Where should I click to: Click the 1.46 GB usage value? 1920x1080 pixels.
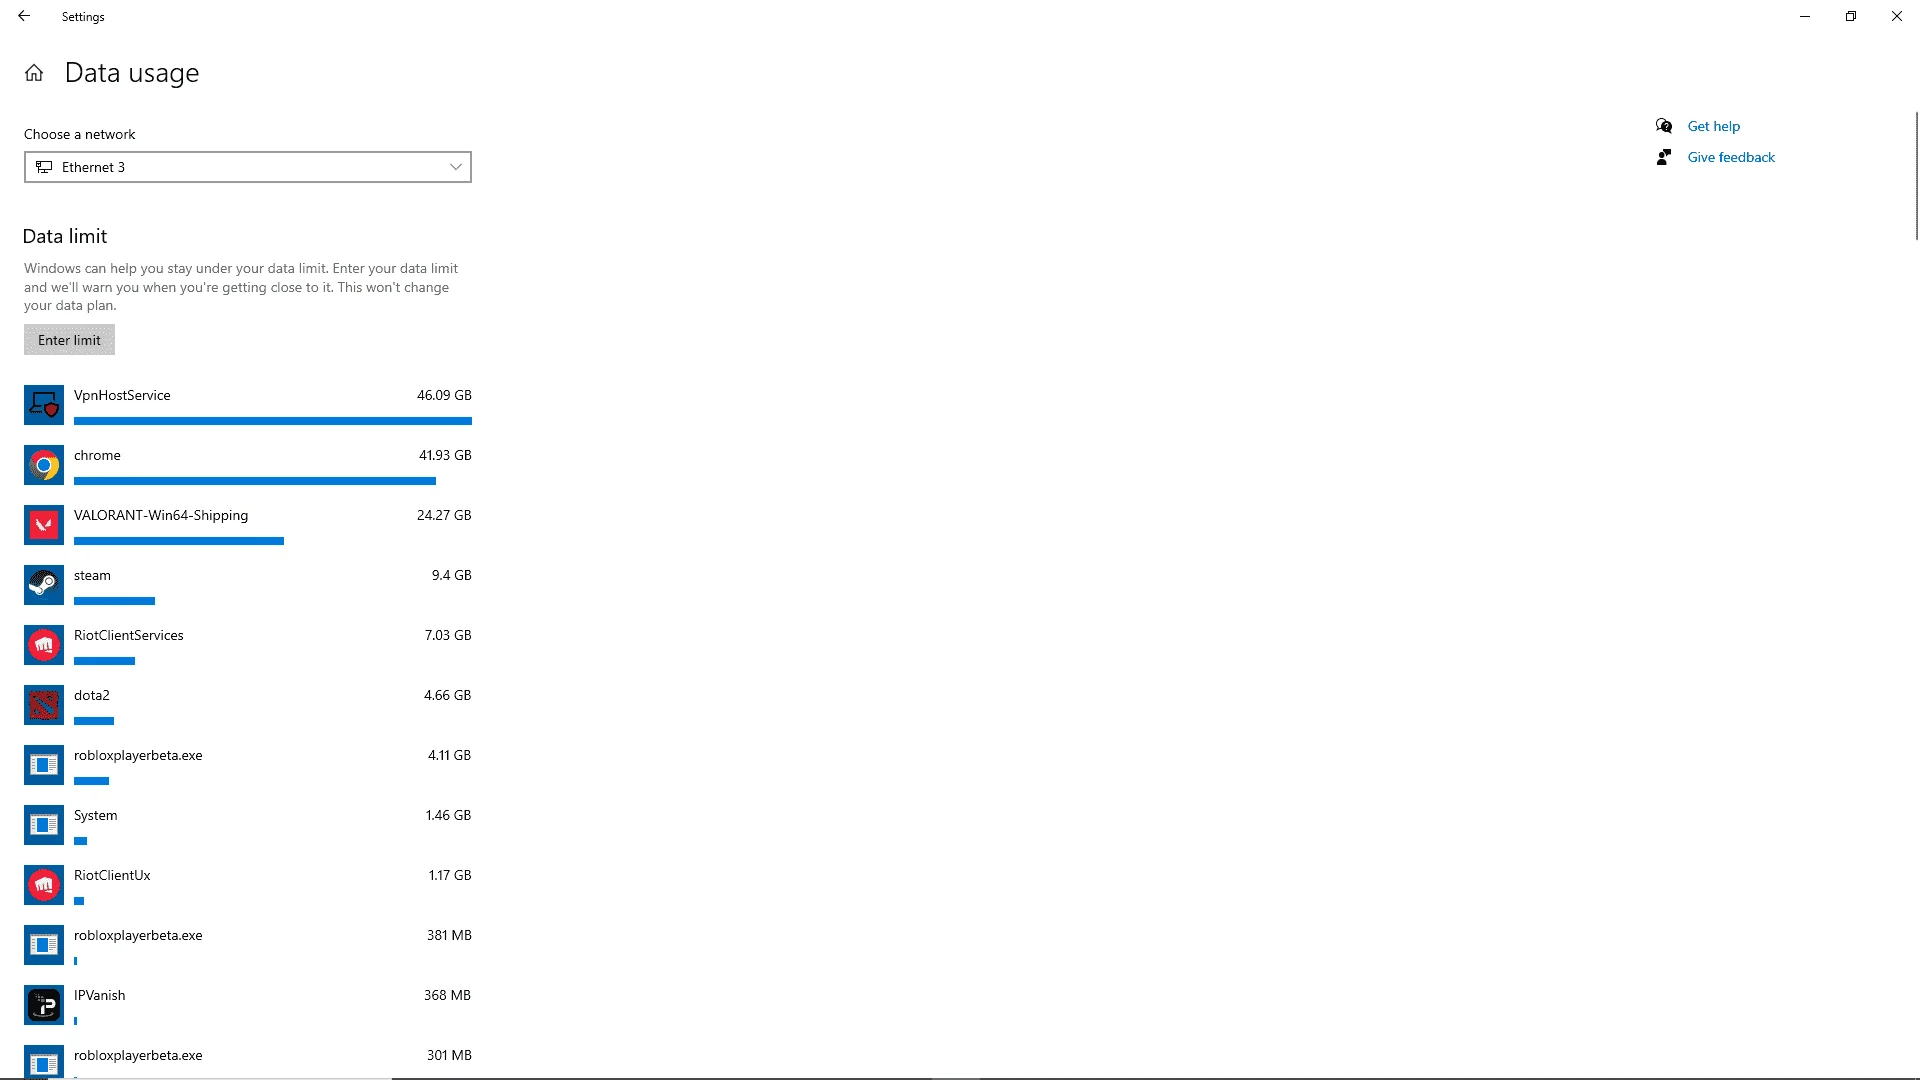pyautogui.click(x=449, y=815)
